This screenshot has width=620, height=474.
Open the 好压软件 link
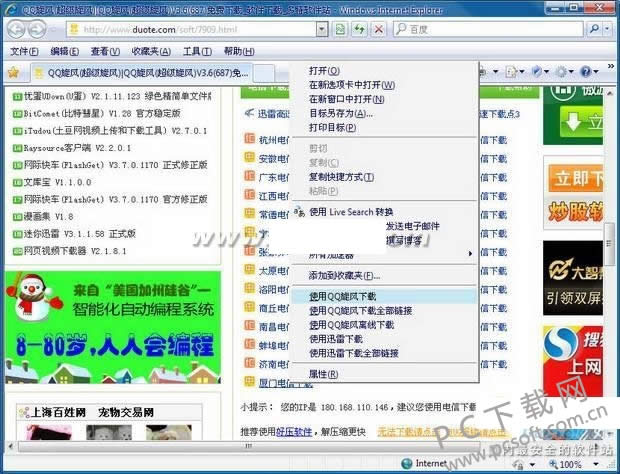pyautogui.click(x=294, y=432)
